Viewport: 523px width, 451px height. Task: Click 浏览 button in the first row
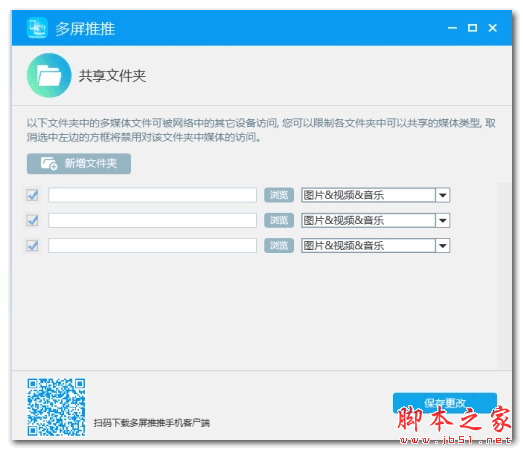tap(279, 195)
